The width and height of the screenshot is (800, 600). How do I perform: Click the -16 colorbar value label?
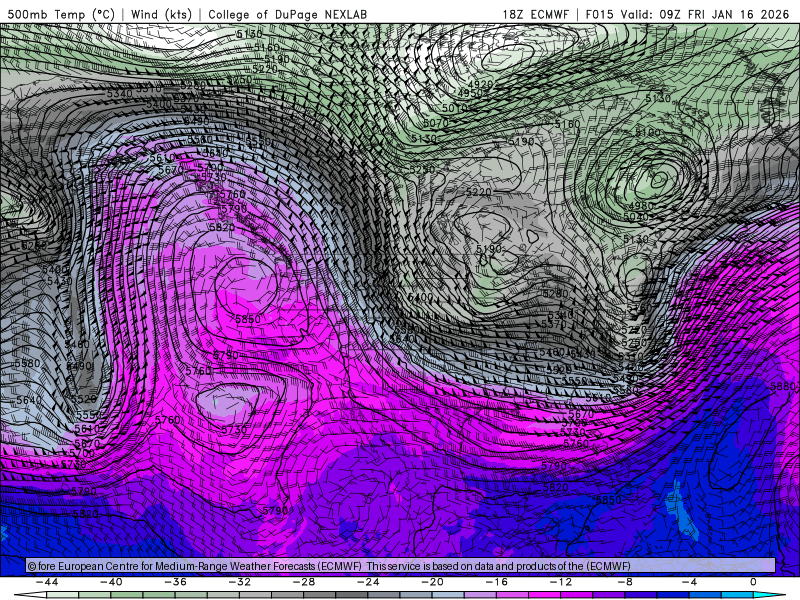point(496,582)
